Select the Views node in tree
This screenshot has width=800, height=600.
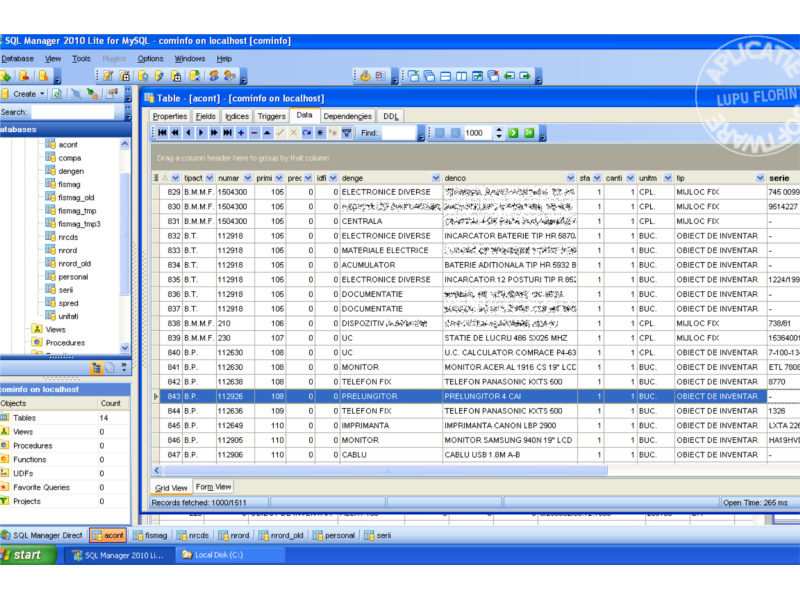tap(55, 330)
